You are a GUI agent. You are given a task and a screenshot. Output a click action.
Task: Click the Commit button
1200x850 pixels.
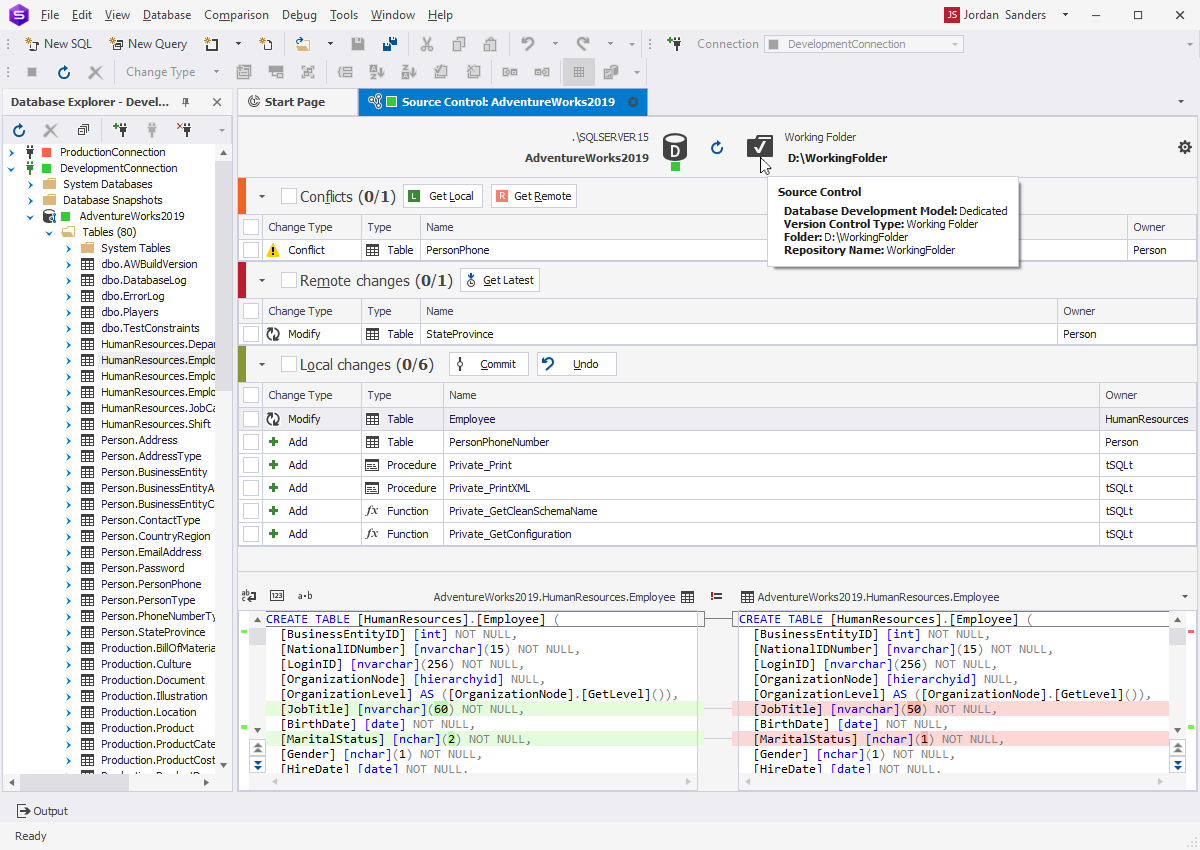coord(489,364)
